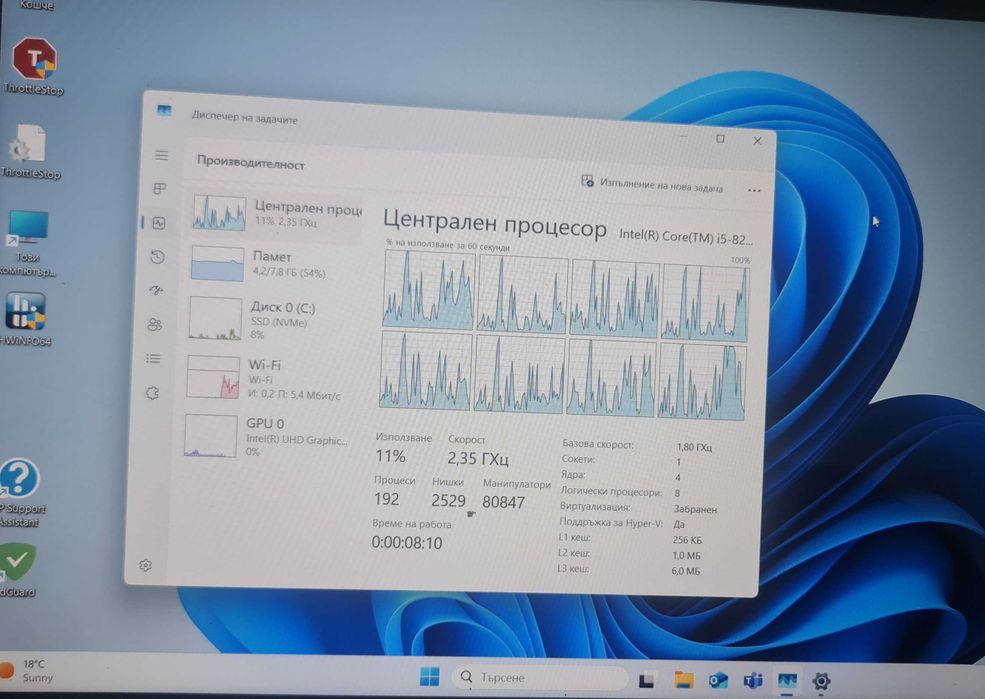The height and width of the screenshot is (699, 985).
Task: Open 'Този компютър' desktop shortcut
Action: tap(27, 243)
